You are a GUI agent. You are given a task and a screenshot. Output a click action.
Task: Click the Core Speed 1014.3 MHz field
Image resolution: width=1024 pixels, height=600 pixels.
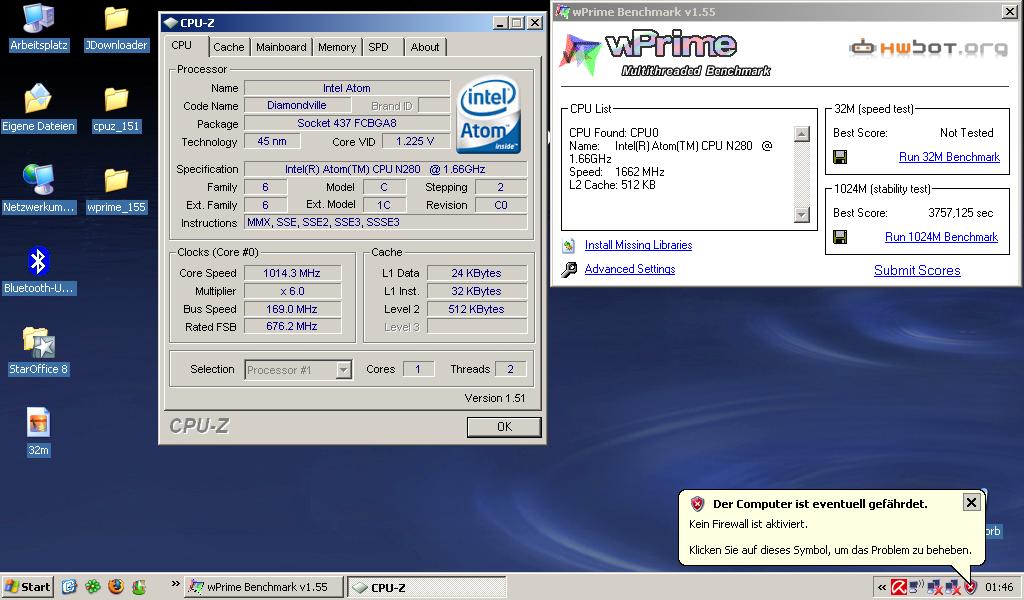tap(292, 273)
